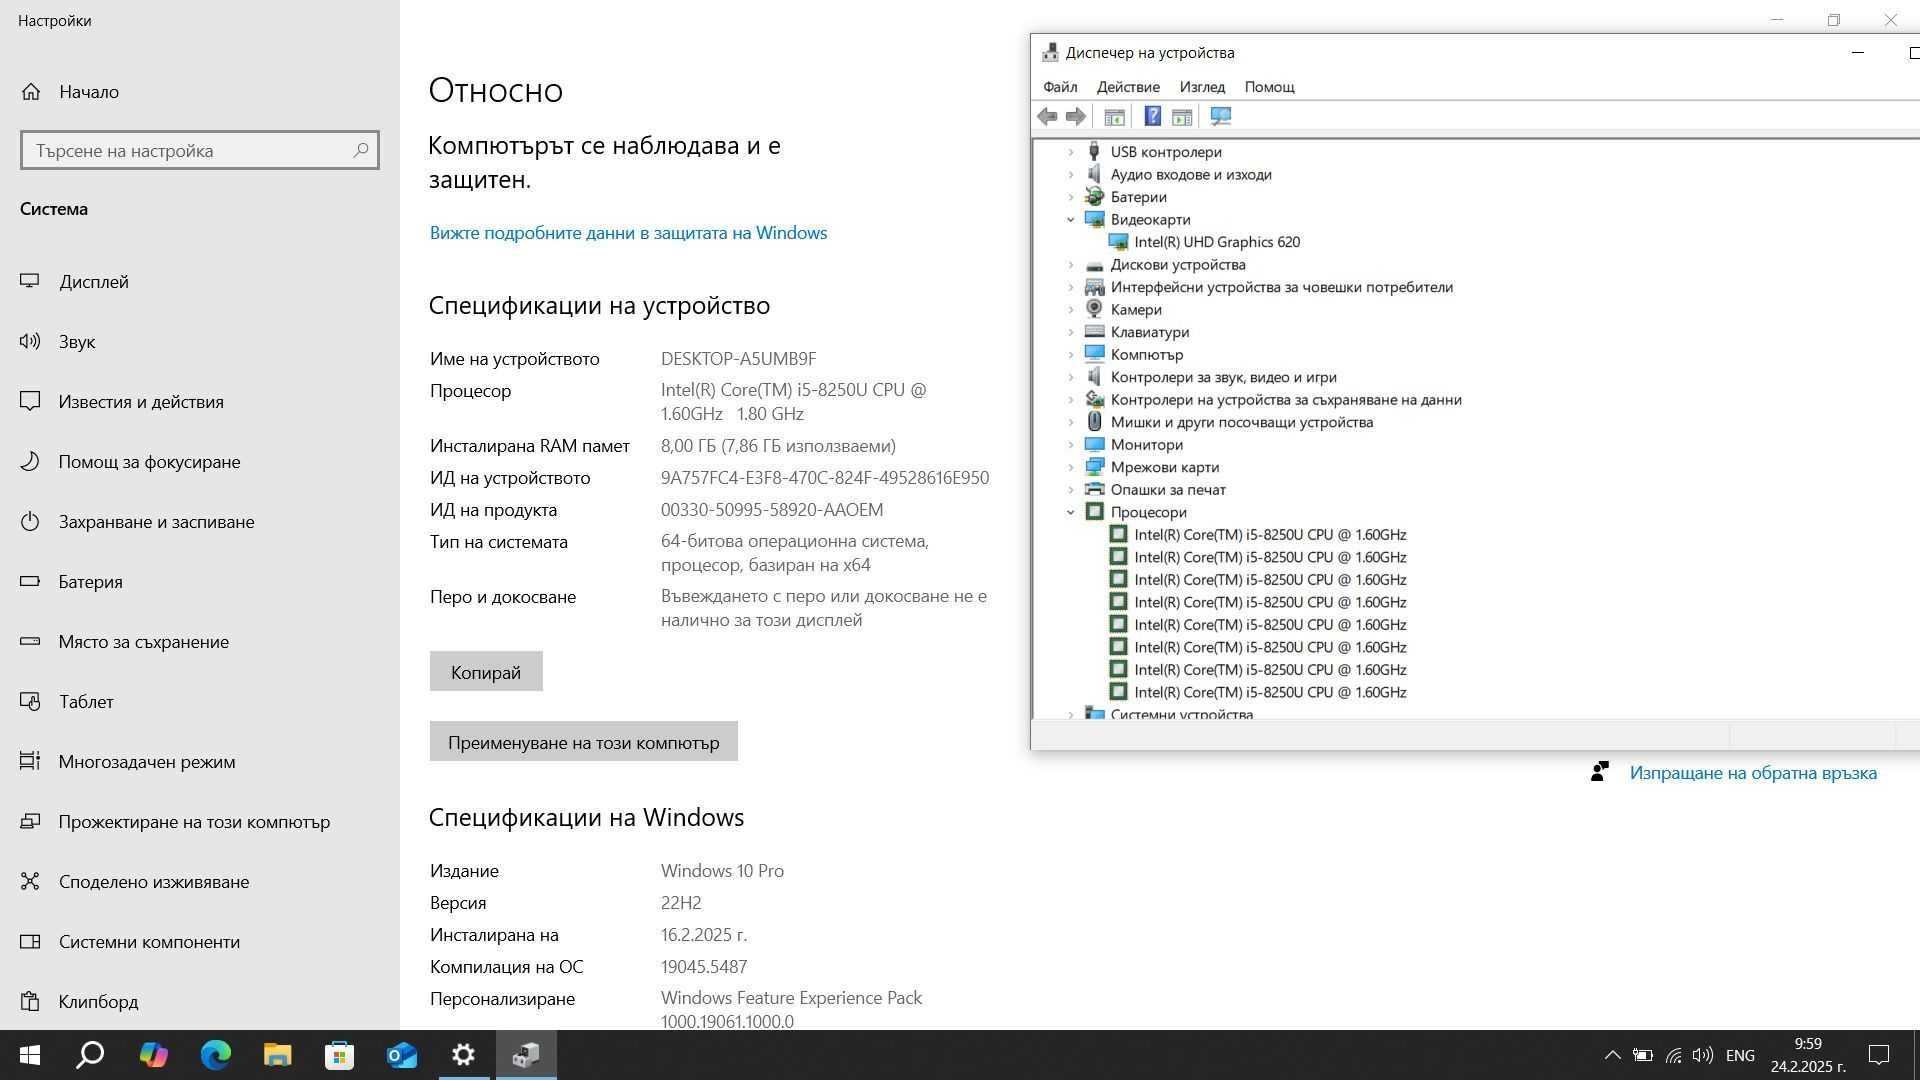Open Споделено изживяване in sidebar
1920x1080 pixels.
(x=154, y=882)
